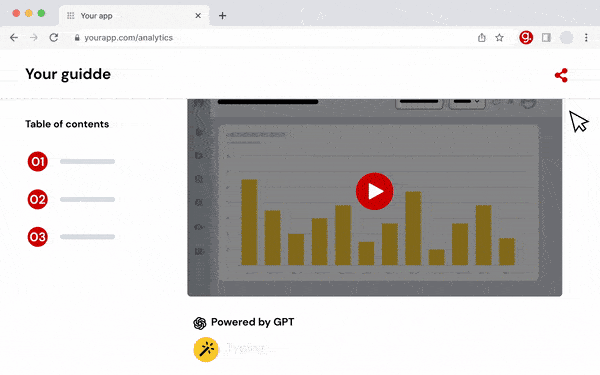Viewport: 600px width, 375px height.
Task: Click the profile avatar circle
Action: [x=566, y=38]
